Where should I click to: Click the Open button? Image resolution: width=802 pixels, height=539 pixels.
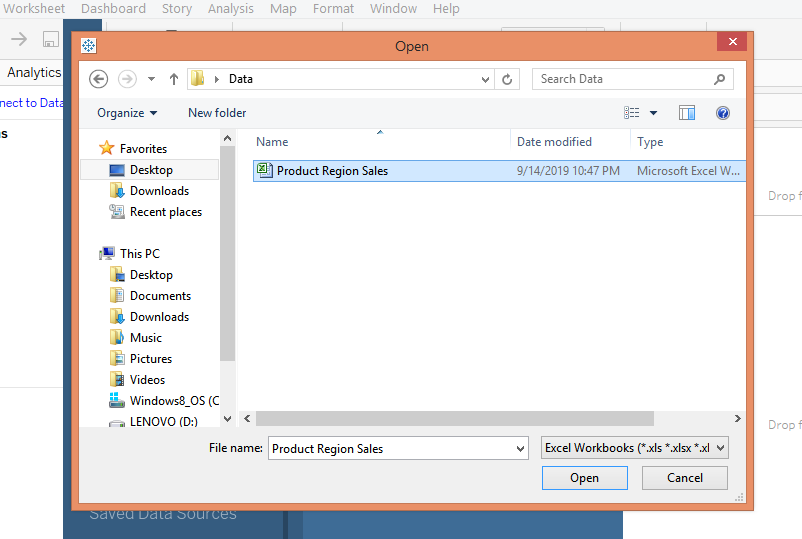pyautogui.click(x=585, y=478)
